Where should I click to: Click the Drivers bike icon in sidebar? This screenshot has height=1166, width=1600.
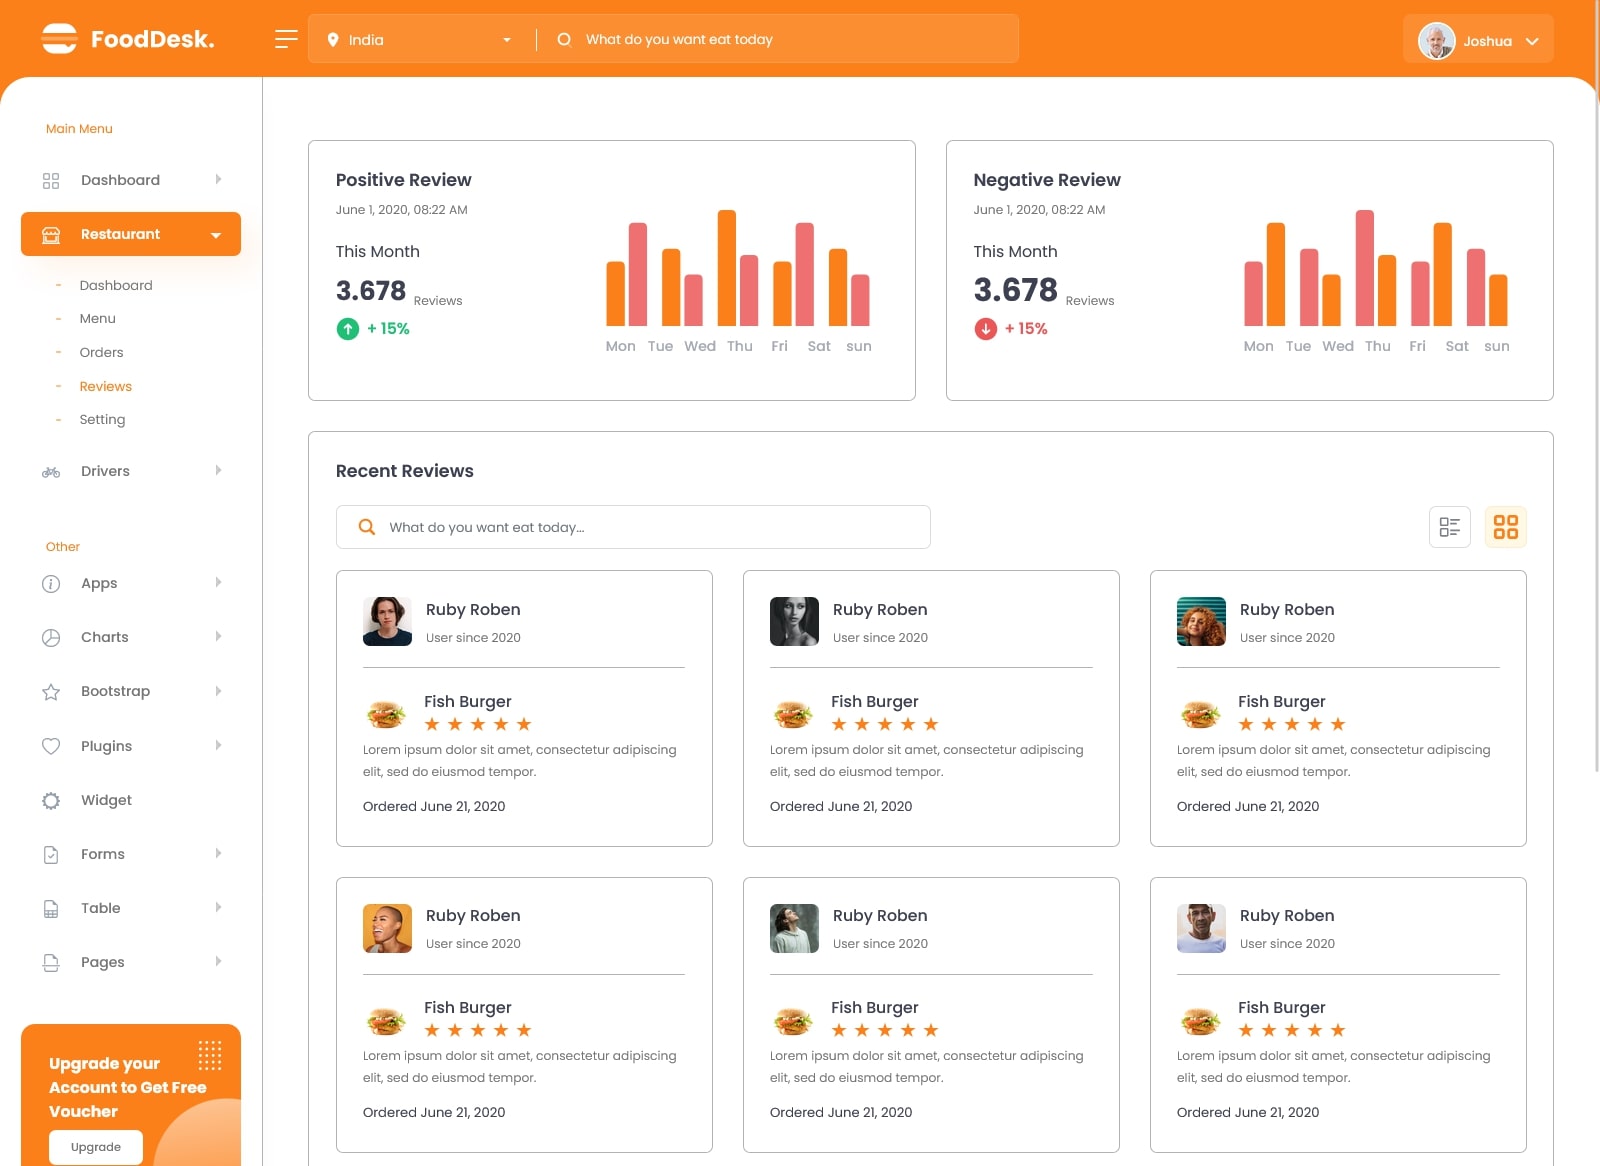[x=51, y=472]
